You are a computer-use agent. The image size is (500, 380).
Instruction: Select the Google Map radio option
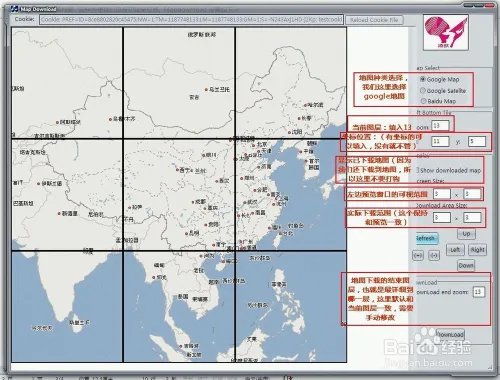[423, 79]
